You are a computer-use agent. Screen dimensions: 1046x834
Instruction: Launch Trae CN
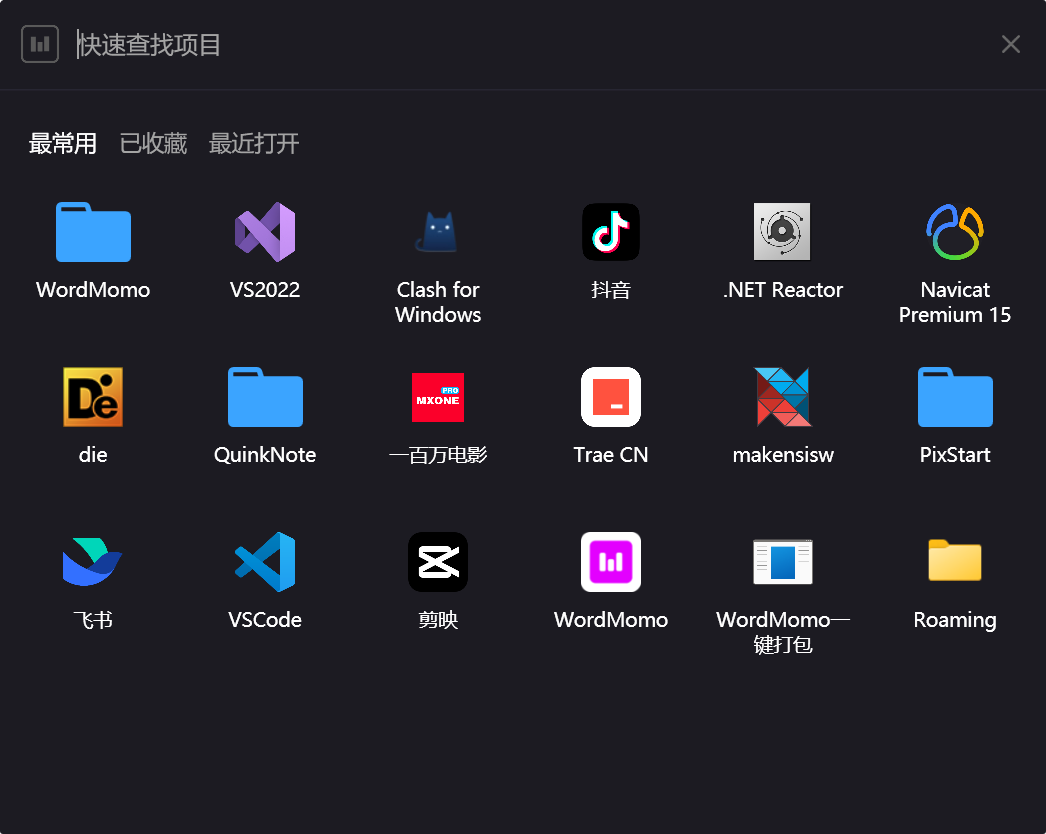click(610, 397)
